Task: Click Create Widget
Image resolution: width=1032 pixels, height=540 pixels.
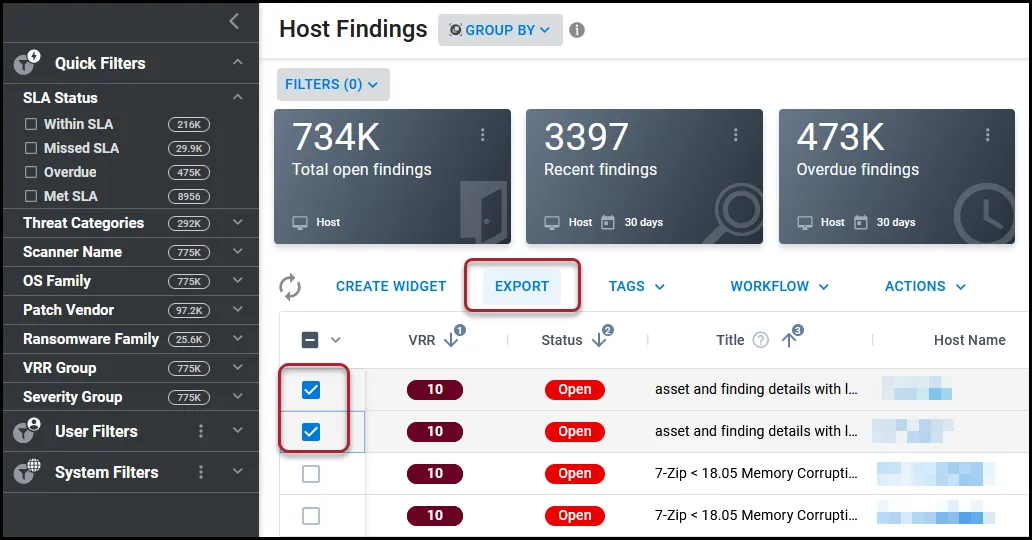Action: point(391,286)
